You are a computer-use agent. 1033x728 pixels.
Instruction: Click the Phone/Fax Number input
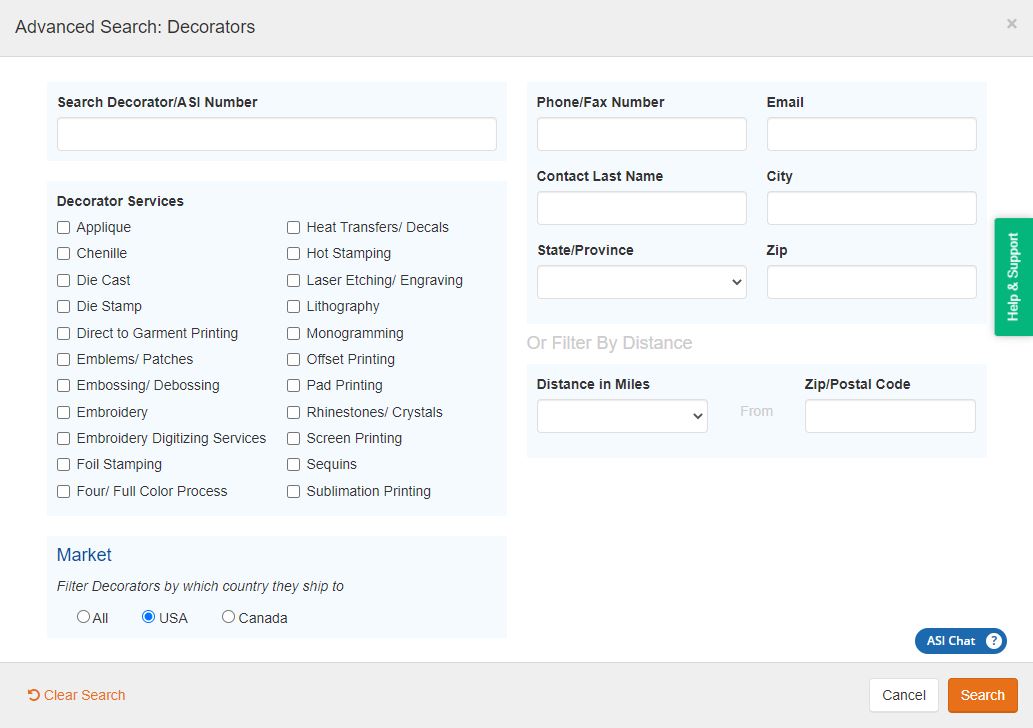click(x=642, y=134)
